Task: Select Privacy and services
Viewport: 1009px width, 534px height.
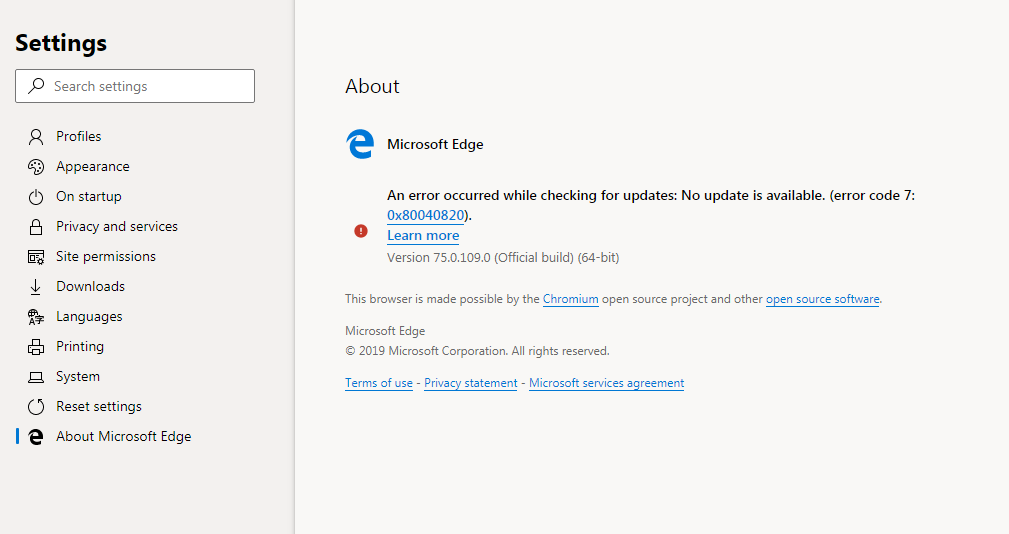Action: click(116, 226)
